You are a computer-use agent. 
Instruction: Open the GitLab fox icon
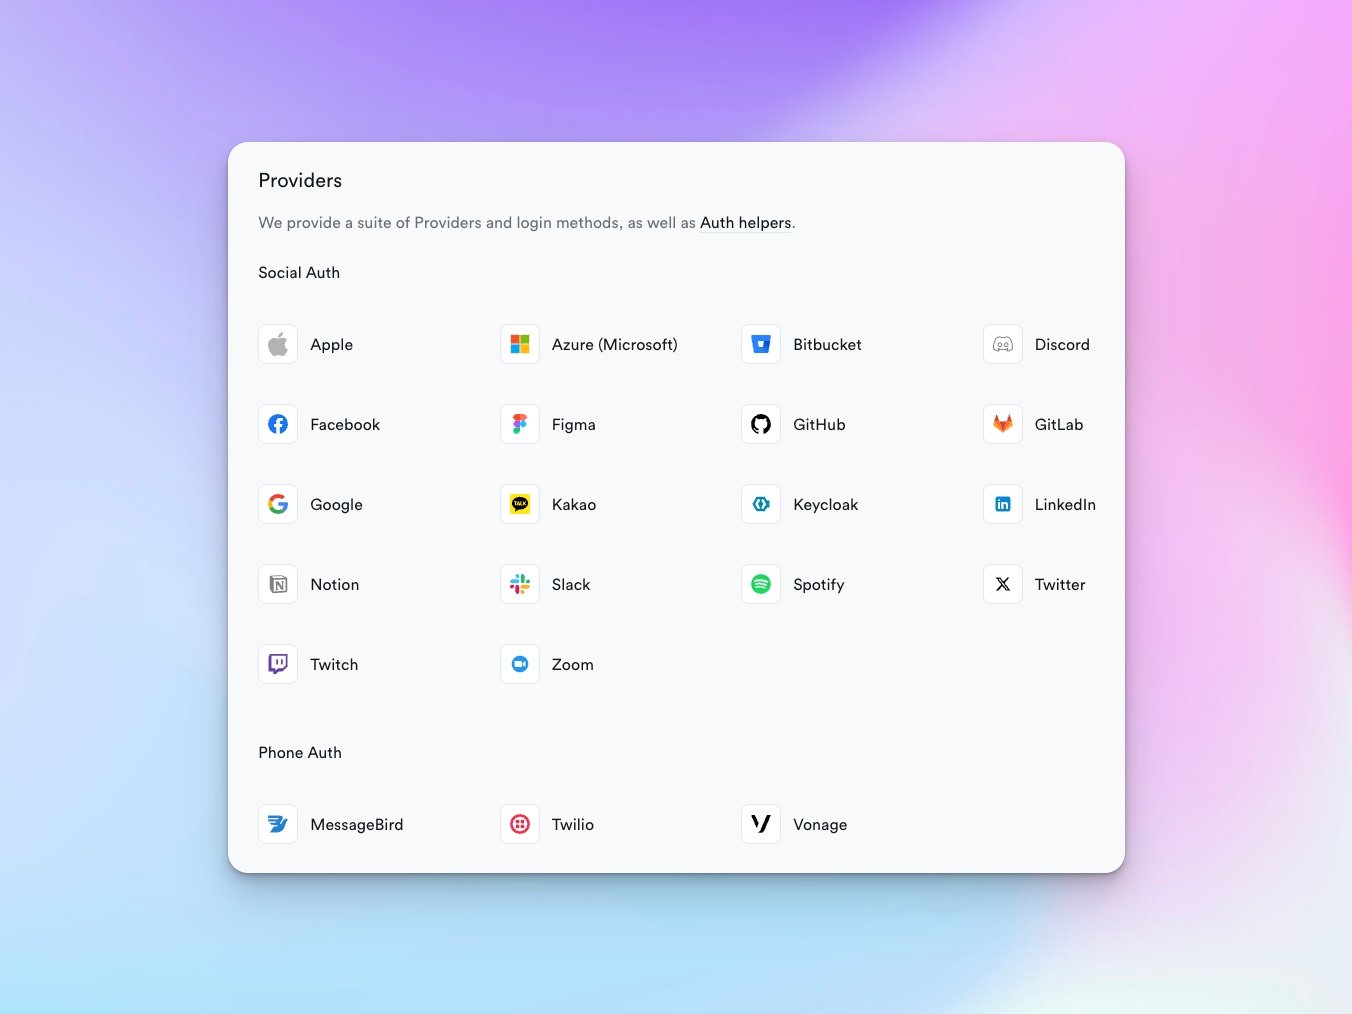click(x=1003, y=424)
